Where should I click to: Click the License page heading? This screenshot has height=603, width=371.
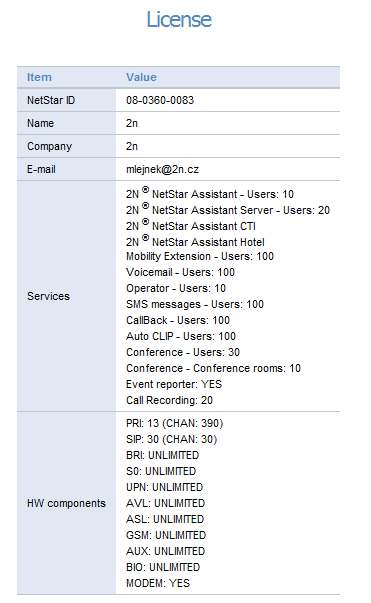click(x=179, y=19)
